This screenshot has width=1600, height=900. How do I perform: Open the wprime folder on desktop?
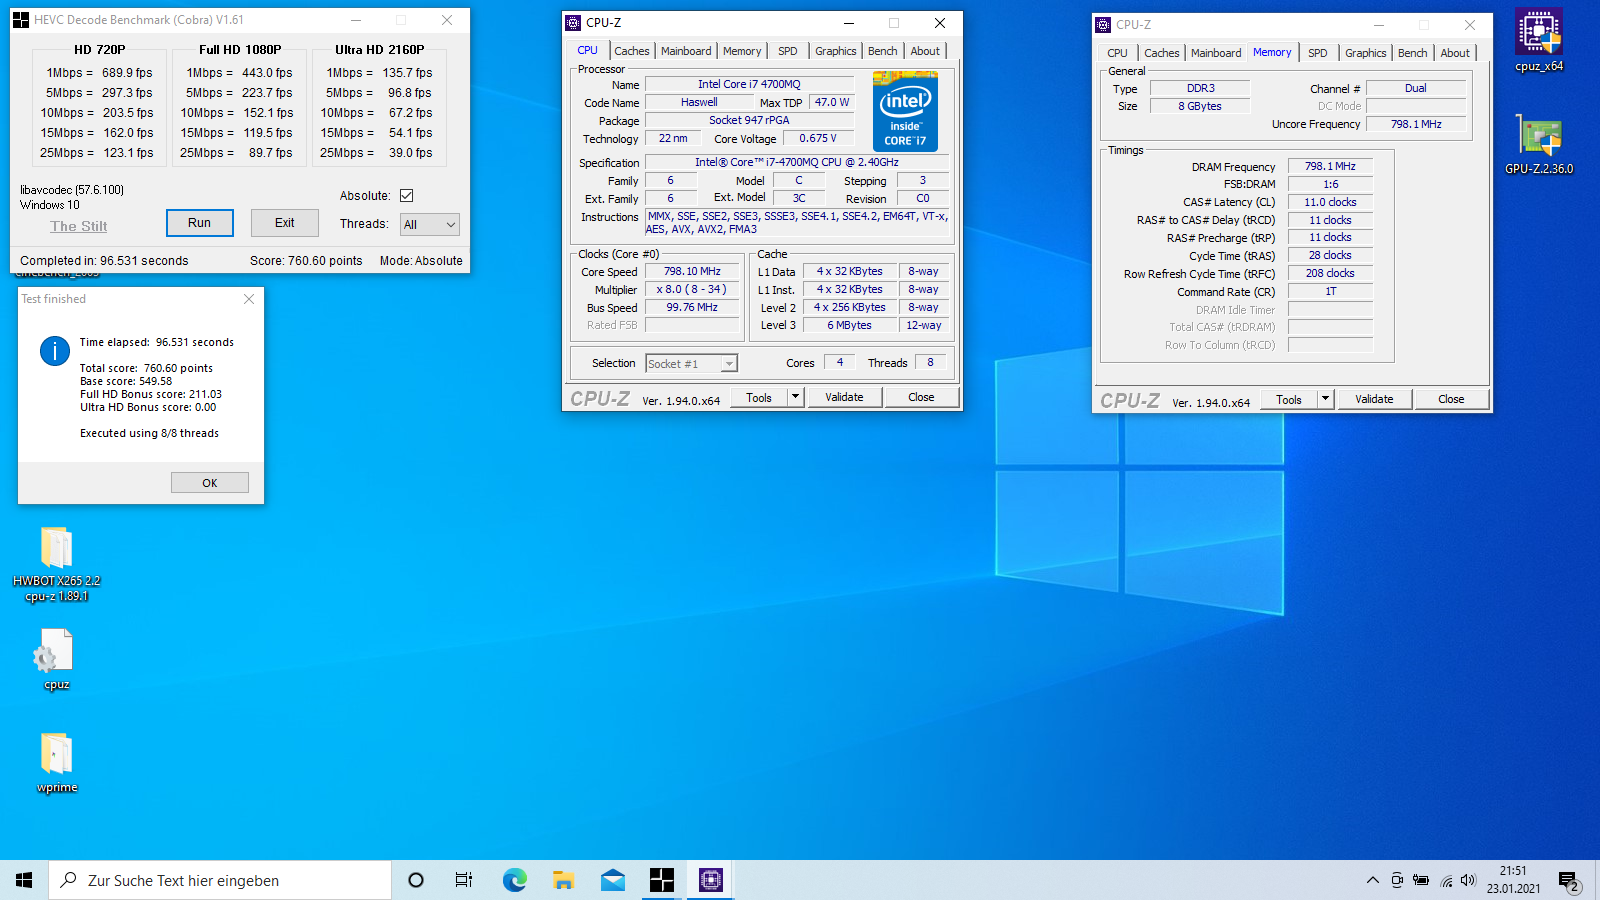57,762
